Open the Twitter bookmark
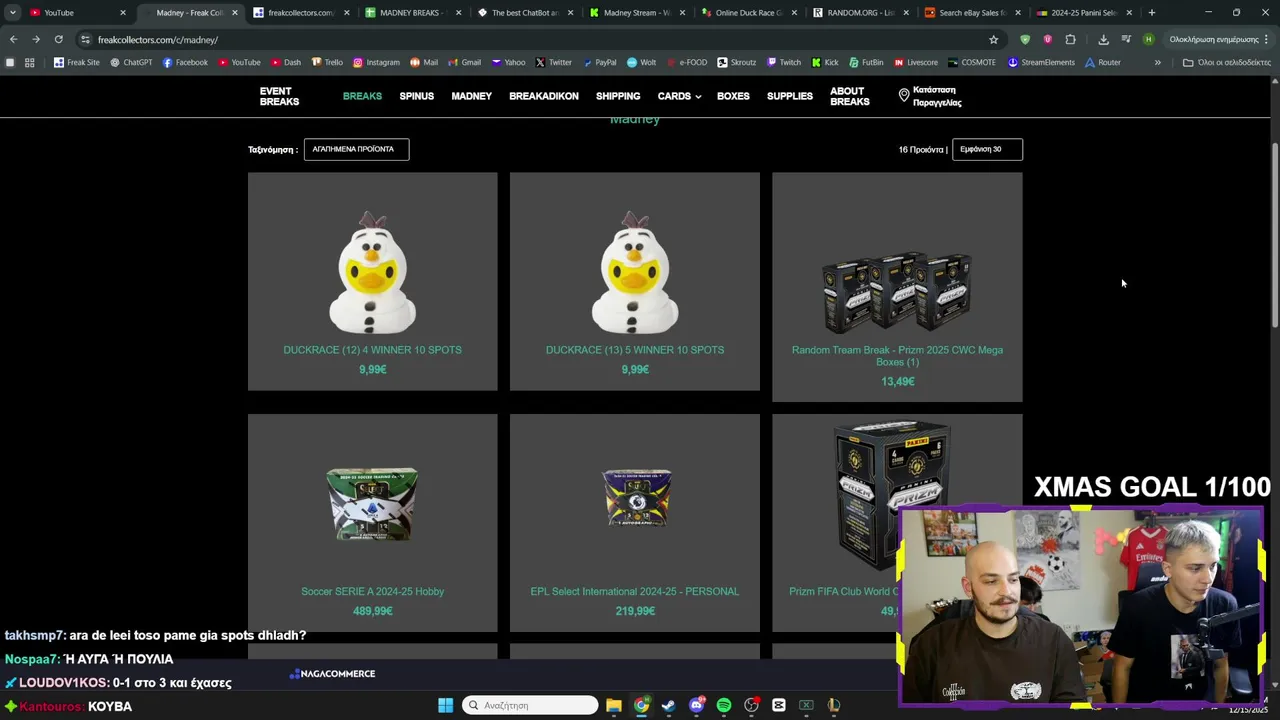This screenshot has width=1280, height=720. click(553, 62)
